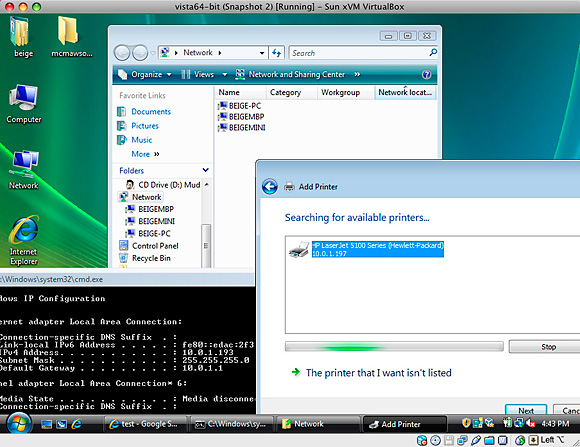
Task: Select BEIGEMBP in Folders tree
Action: 149,209
